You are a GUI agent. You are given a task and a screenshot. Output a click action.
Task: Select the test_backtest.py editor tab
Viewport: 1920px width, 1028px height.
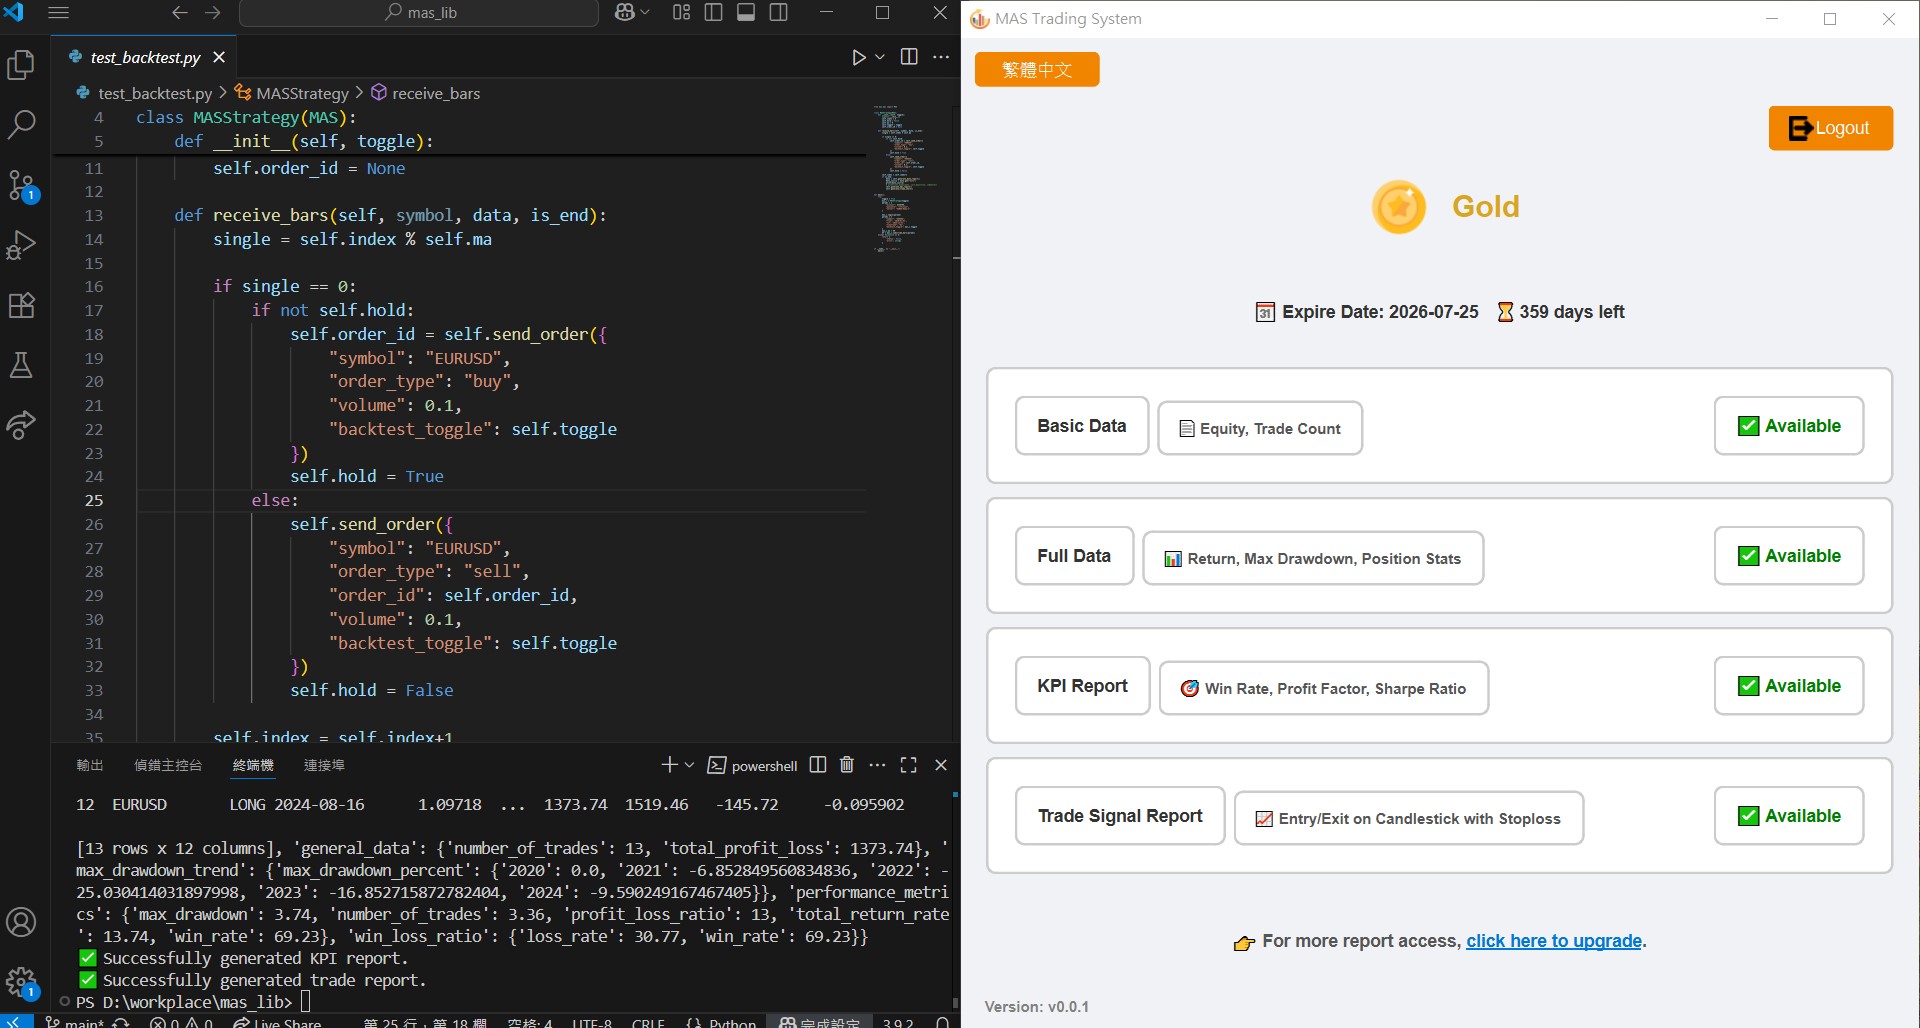[x=145, y=57]
